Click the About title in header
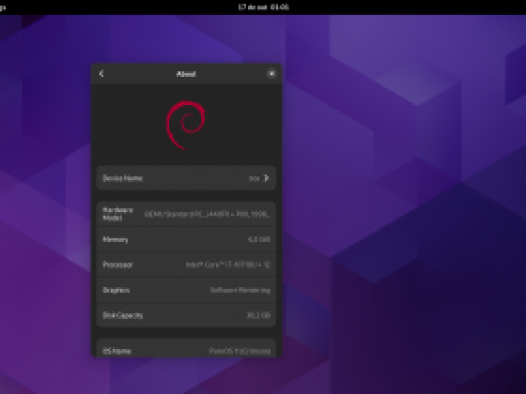The width and height of the screenshot is (526, 394). coord(186,74)
